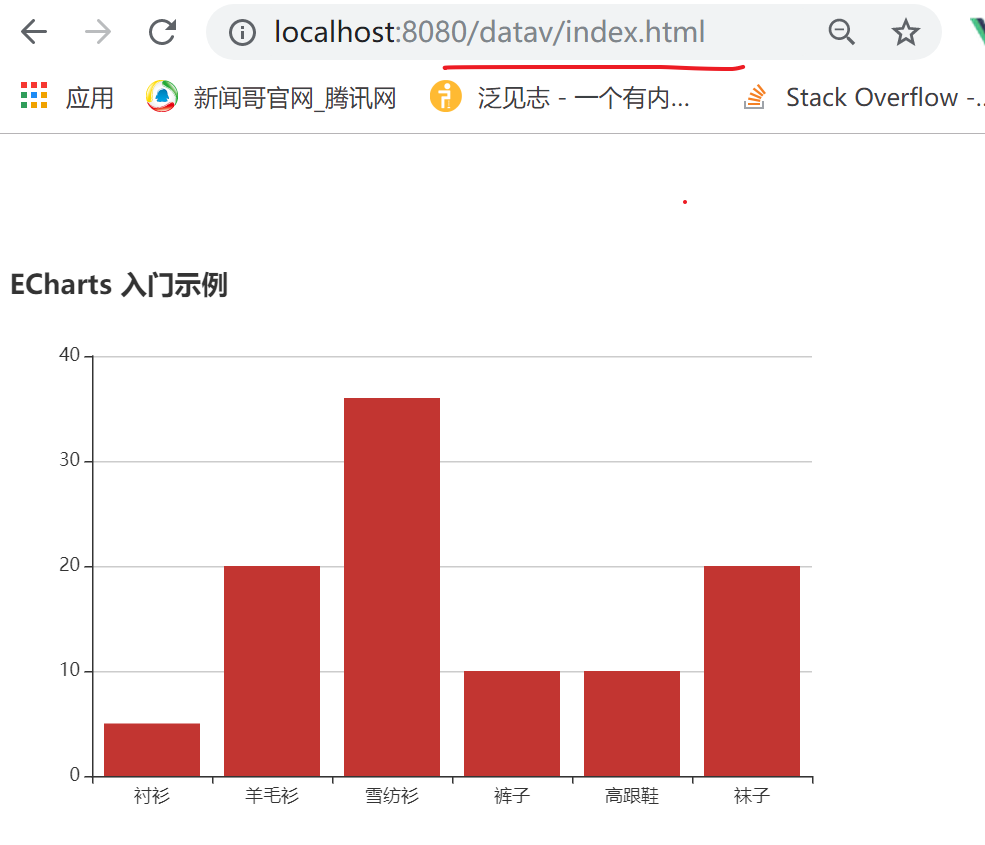985x845 pixels.
Task: Click the page reload icon
Action: tap(162, 31)
